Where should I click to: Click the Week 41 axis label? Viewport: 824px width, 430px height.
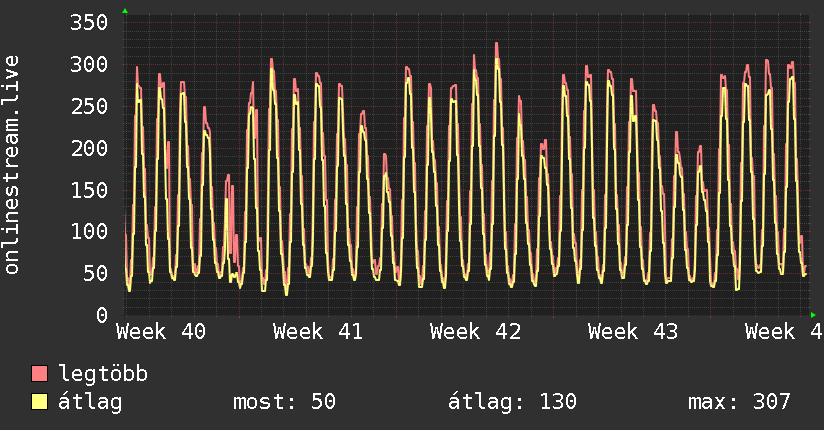pos(318,332)
